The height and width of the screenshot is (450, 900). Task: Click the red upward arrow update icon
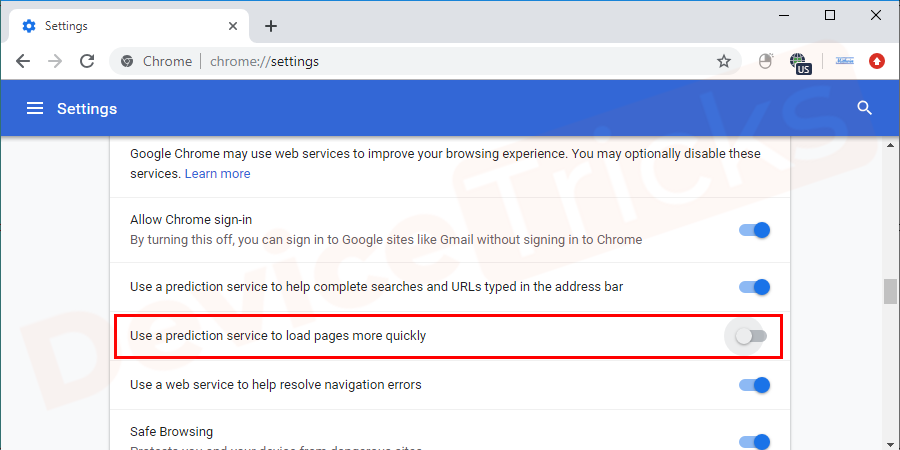(x=876, y=61)
